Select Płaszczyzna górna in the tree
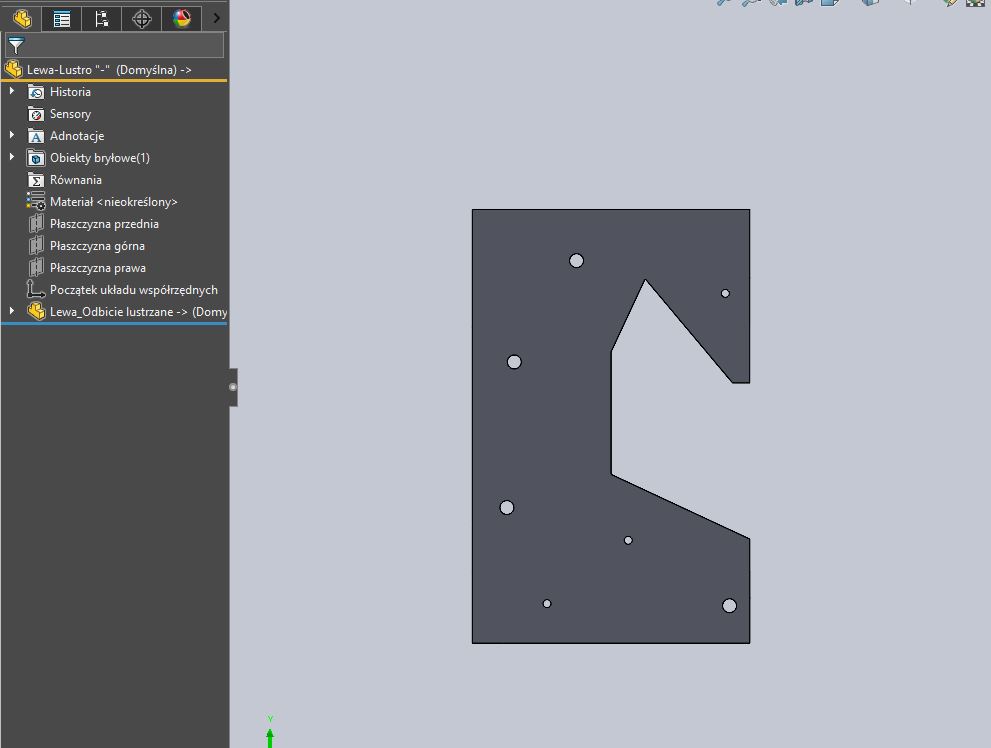991x748 pixels. click(97, 246)
